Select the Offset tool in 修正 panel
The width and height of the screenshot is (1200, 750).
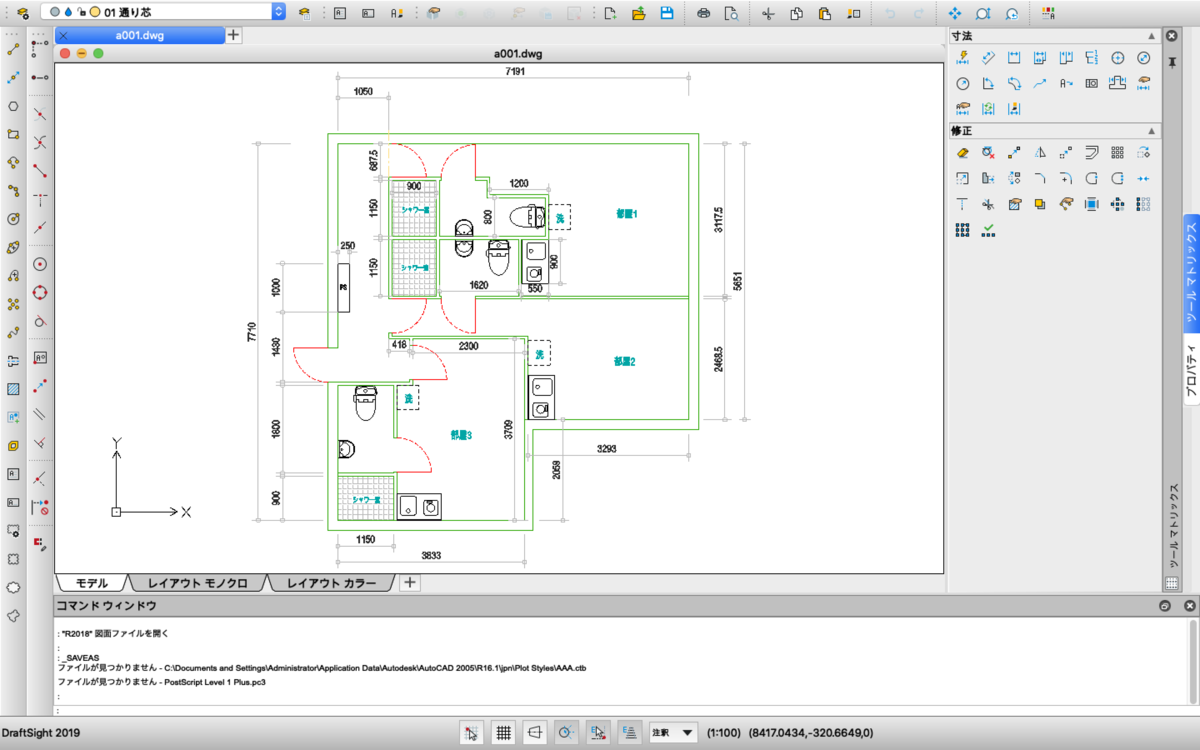(x=1092, y=152)
